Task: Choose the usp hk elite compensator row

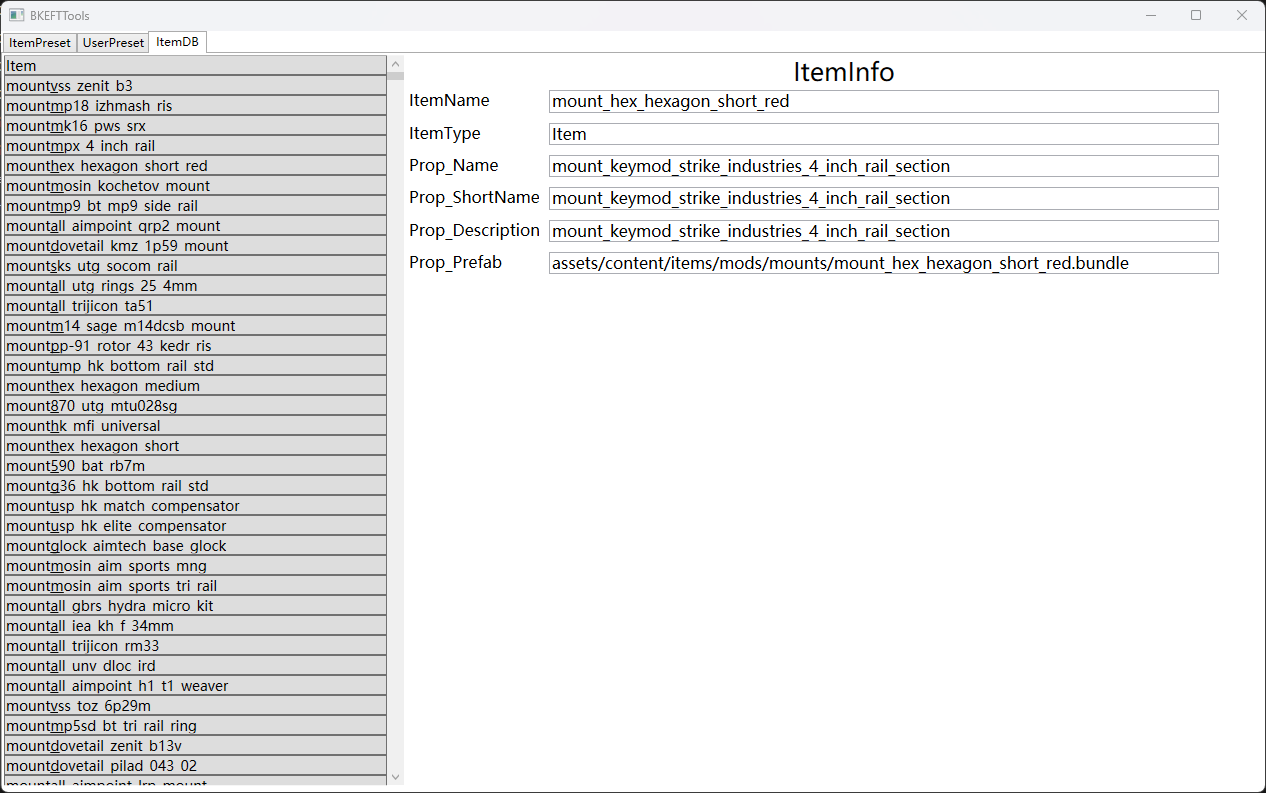Action: (195, 526)
